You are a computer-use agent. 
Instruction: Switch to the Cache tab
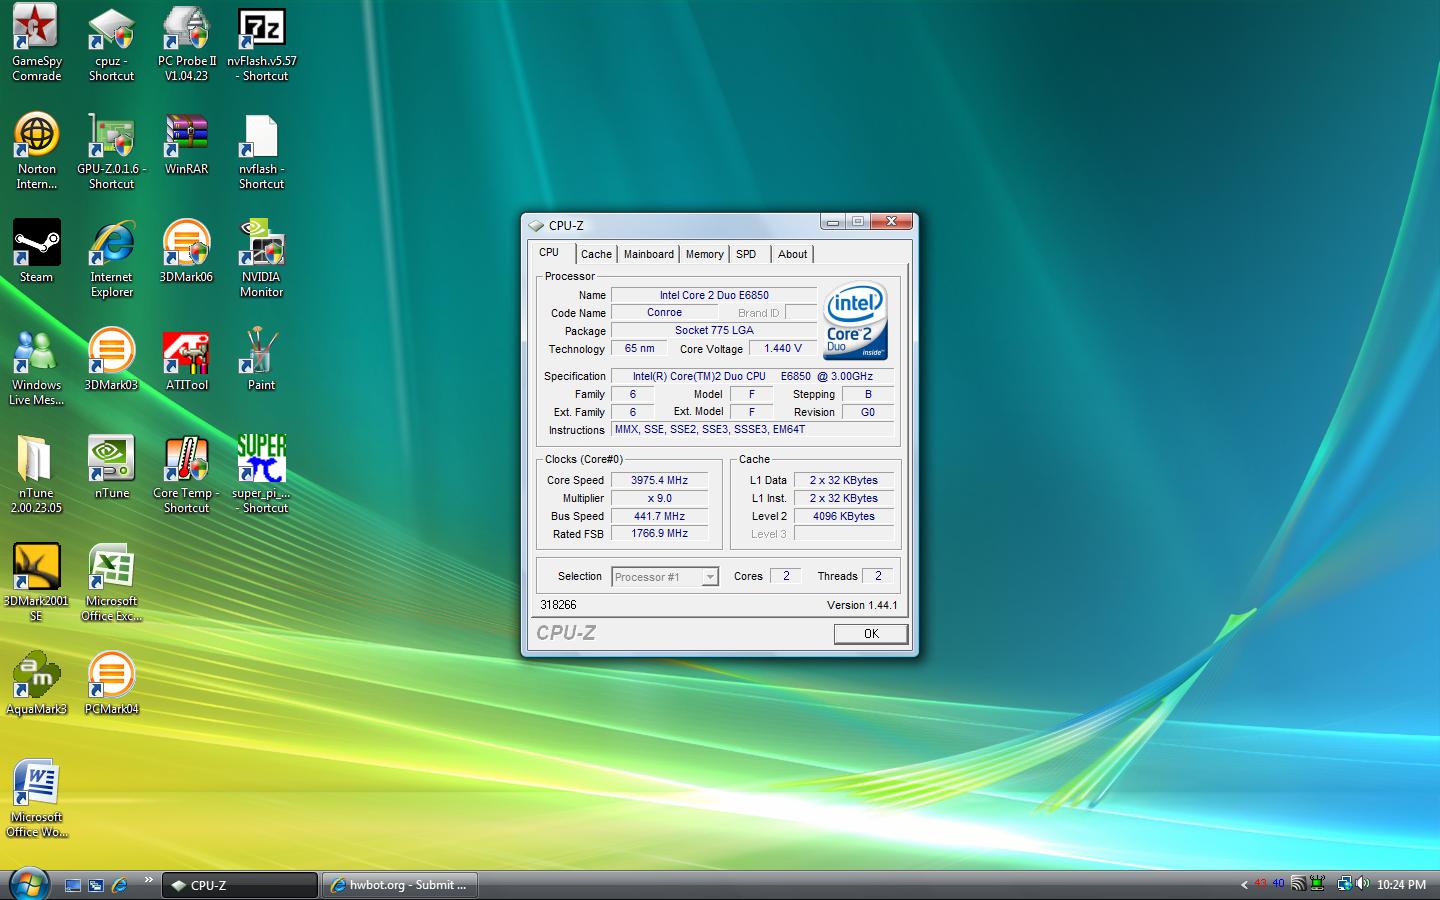[x=596, y=254]
